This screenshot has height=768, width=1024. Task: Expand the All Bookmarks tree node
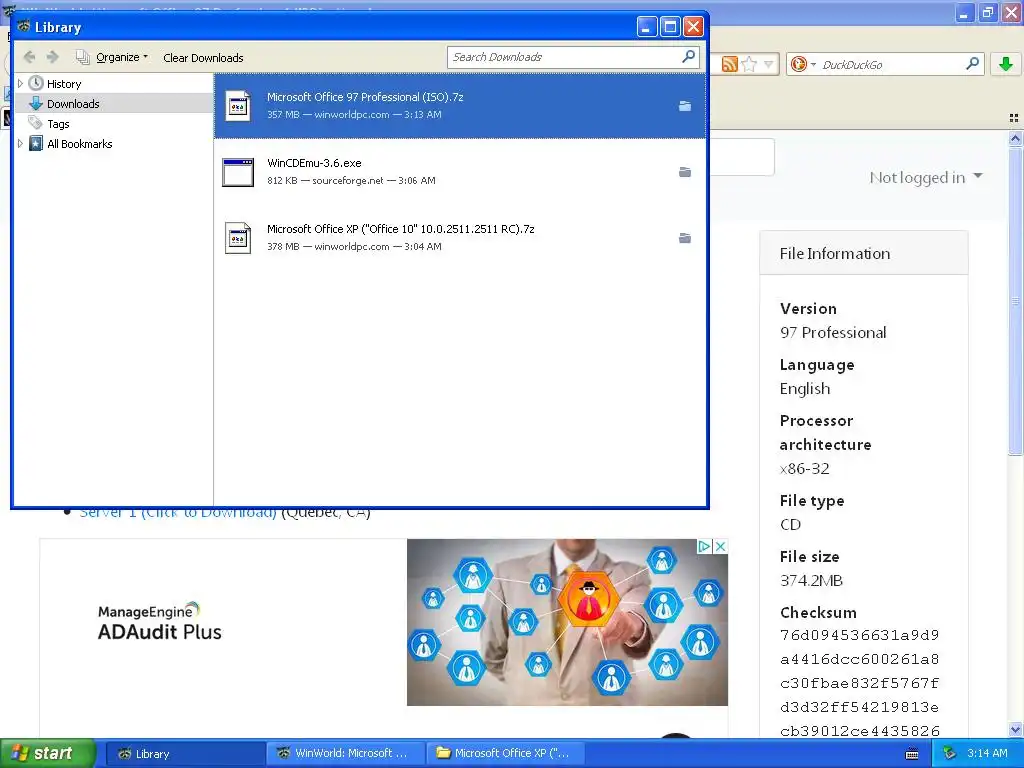coord(20,144)
